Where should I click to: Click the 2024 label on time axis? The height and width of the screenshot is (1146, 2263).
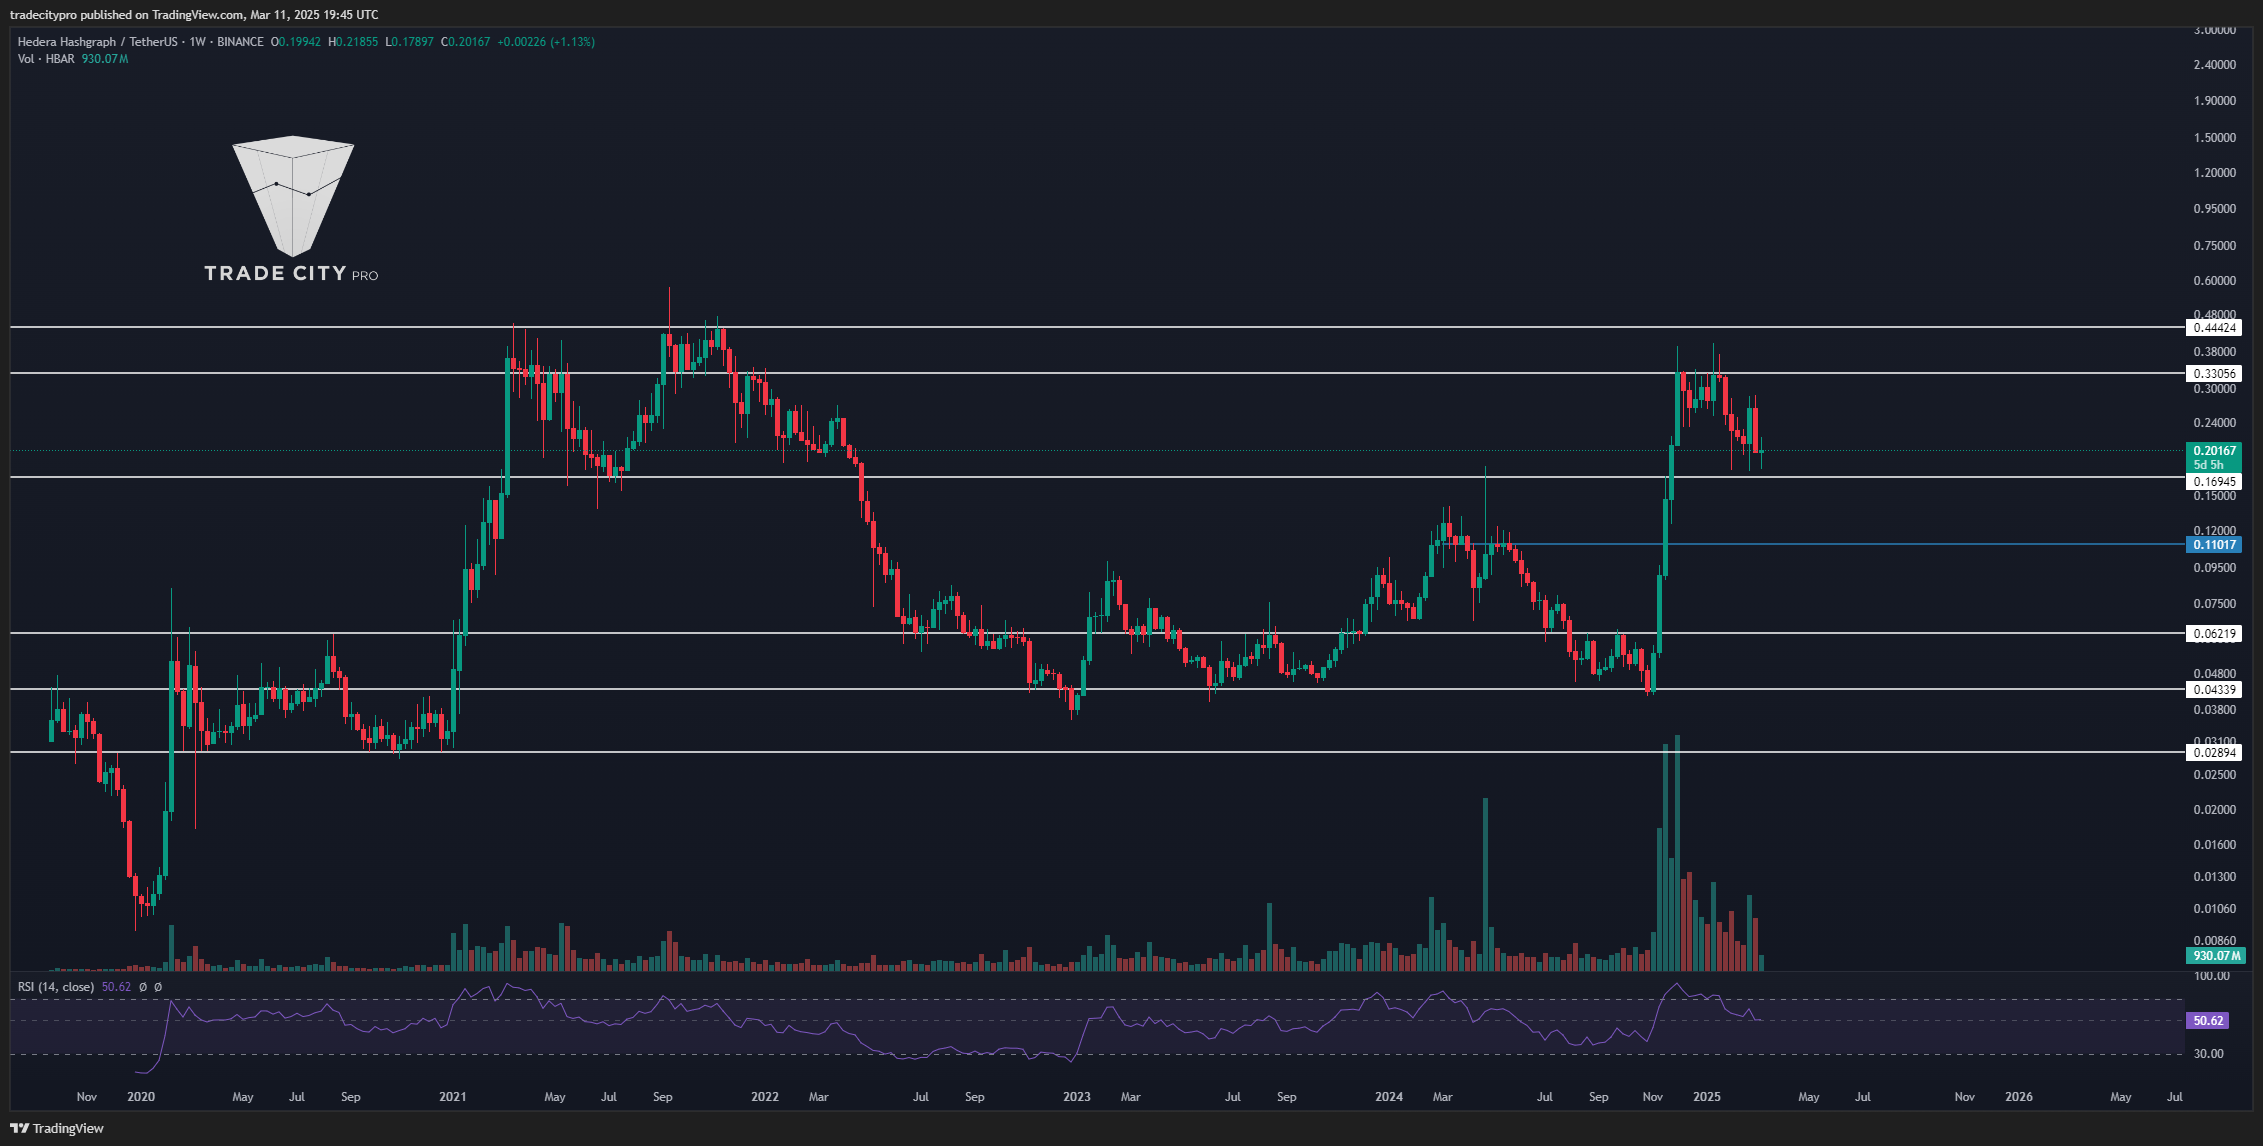click(x=1389, y=1097)
